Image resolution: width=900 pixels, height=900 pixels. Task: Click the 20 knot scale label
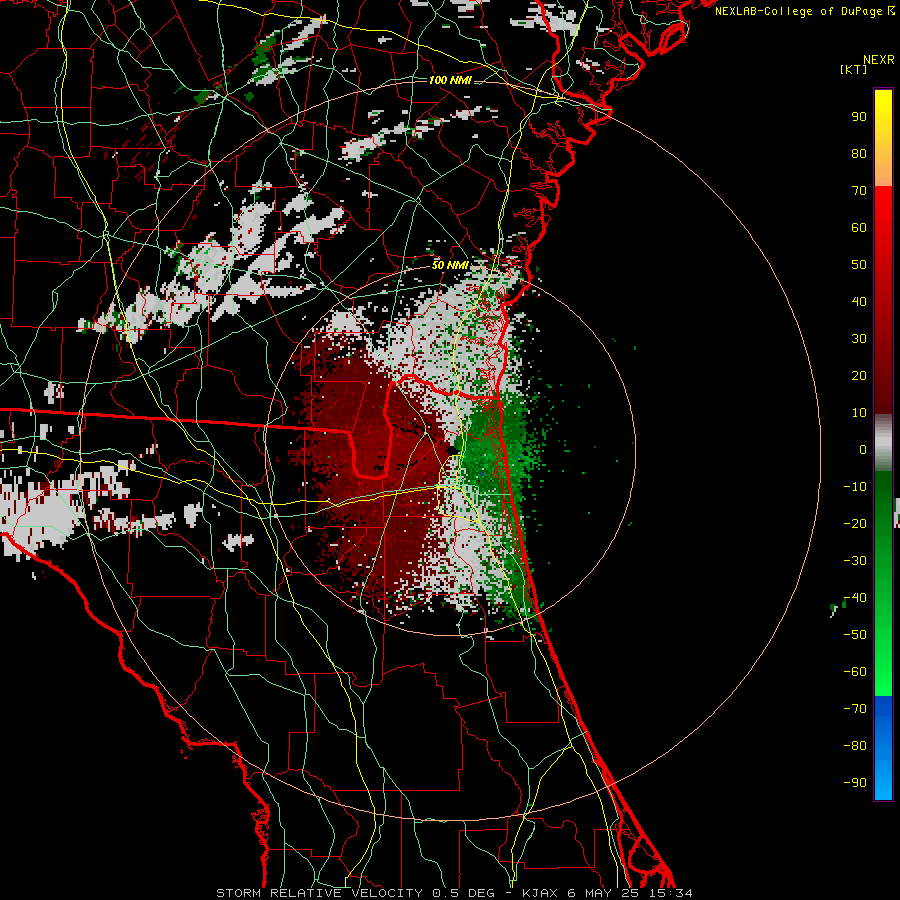pyautogui.click(x=859, y=375)
